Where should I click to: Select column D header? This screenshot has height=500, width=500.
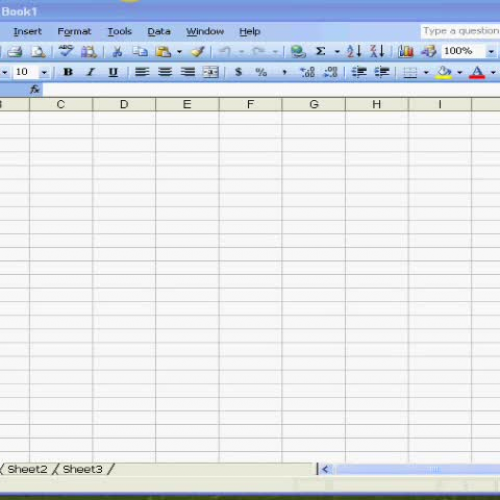pyautogui.click(x=124, y=104)
